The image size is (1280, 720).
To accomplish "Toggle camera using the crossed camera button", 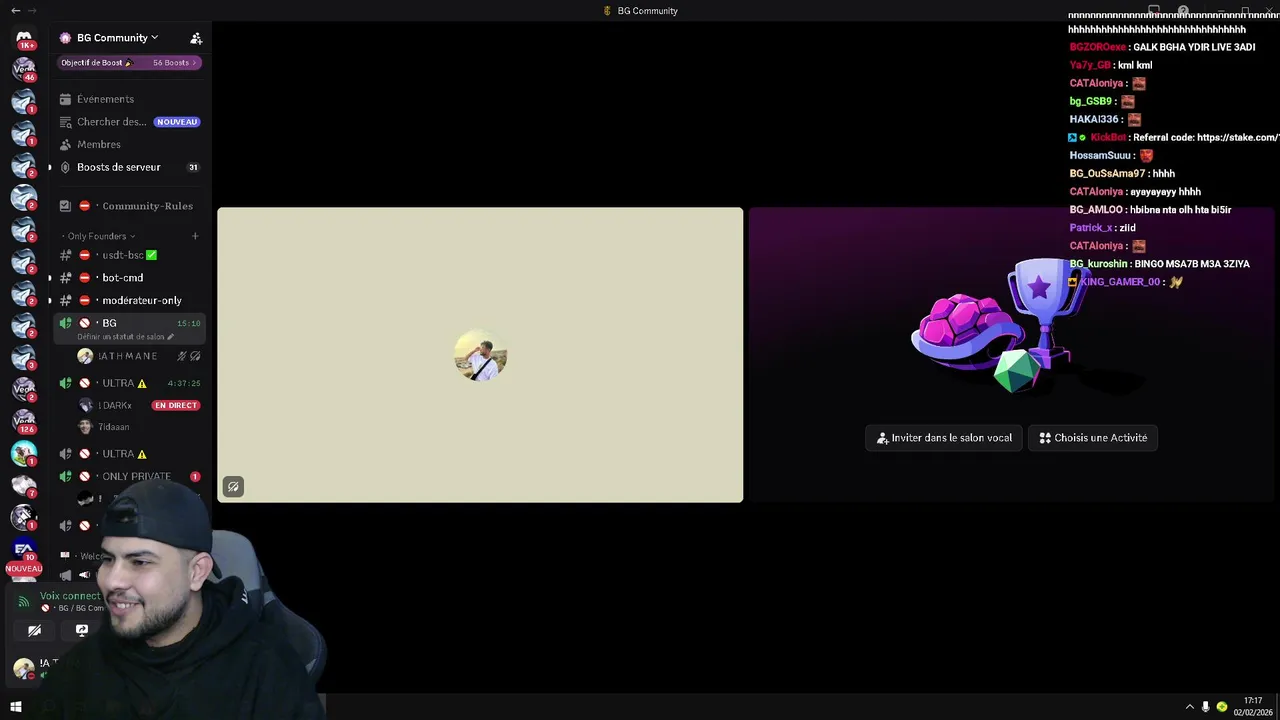I will (x=34, y=630).
